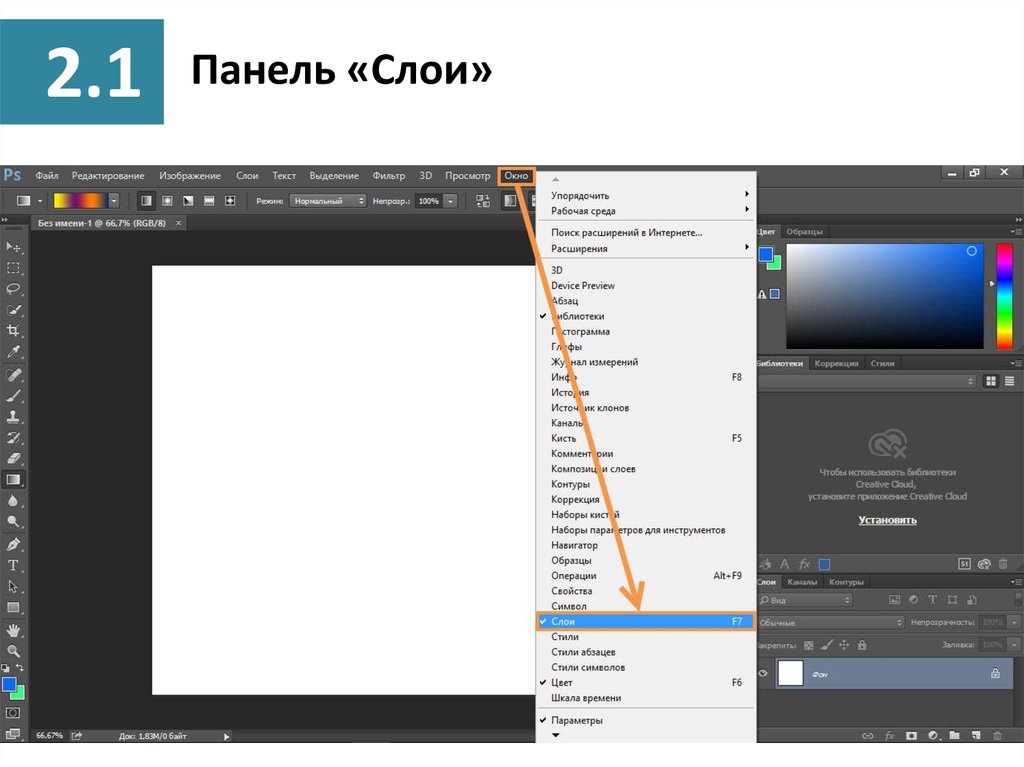Uncheck Параметры in the Окно menu
Viewport: 1024px width, 767px height.
point(577,720)
